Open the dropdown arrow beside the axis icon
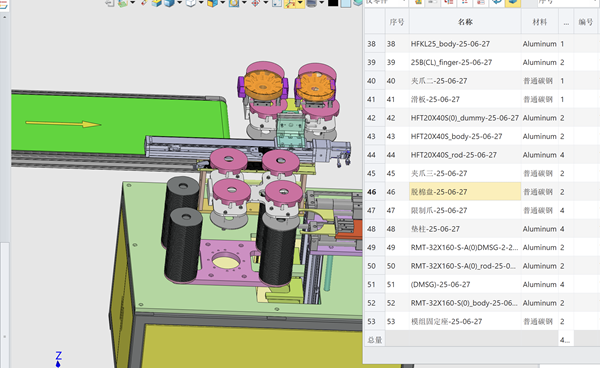 click(300, 3)
